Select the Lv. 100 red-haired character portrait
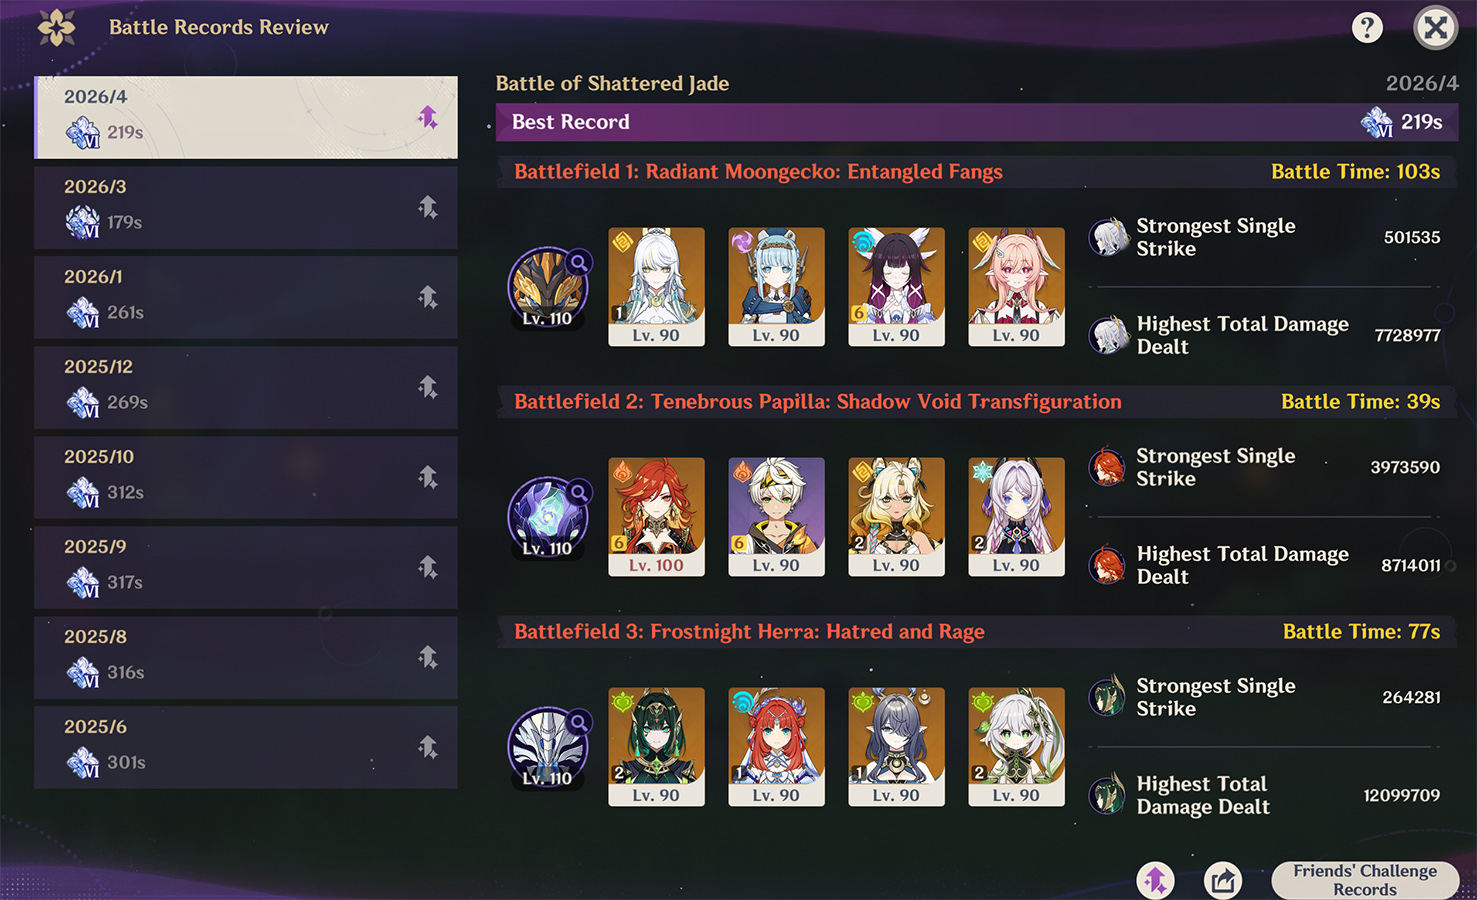This screenshot has width=1477, height=900. [657, 517]
